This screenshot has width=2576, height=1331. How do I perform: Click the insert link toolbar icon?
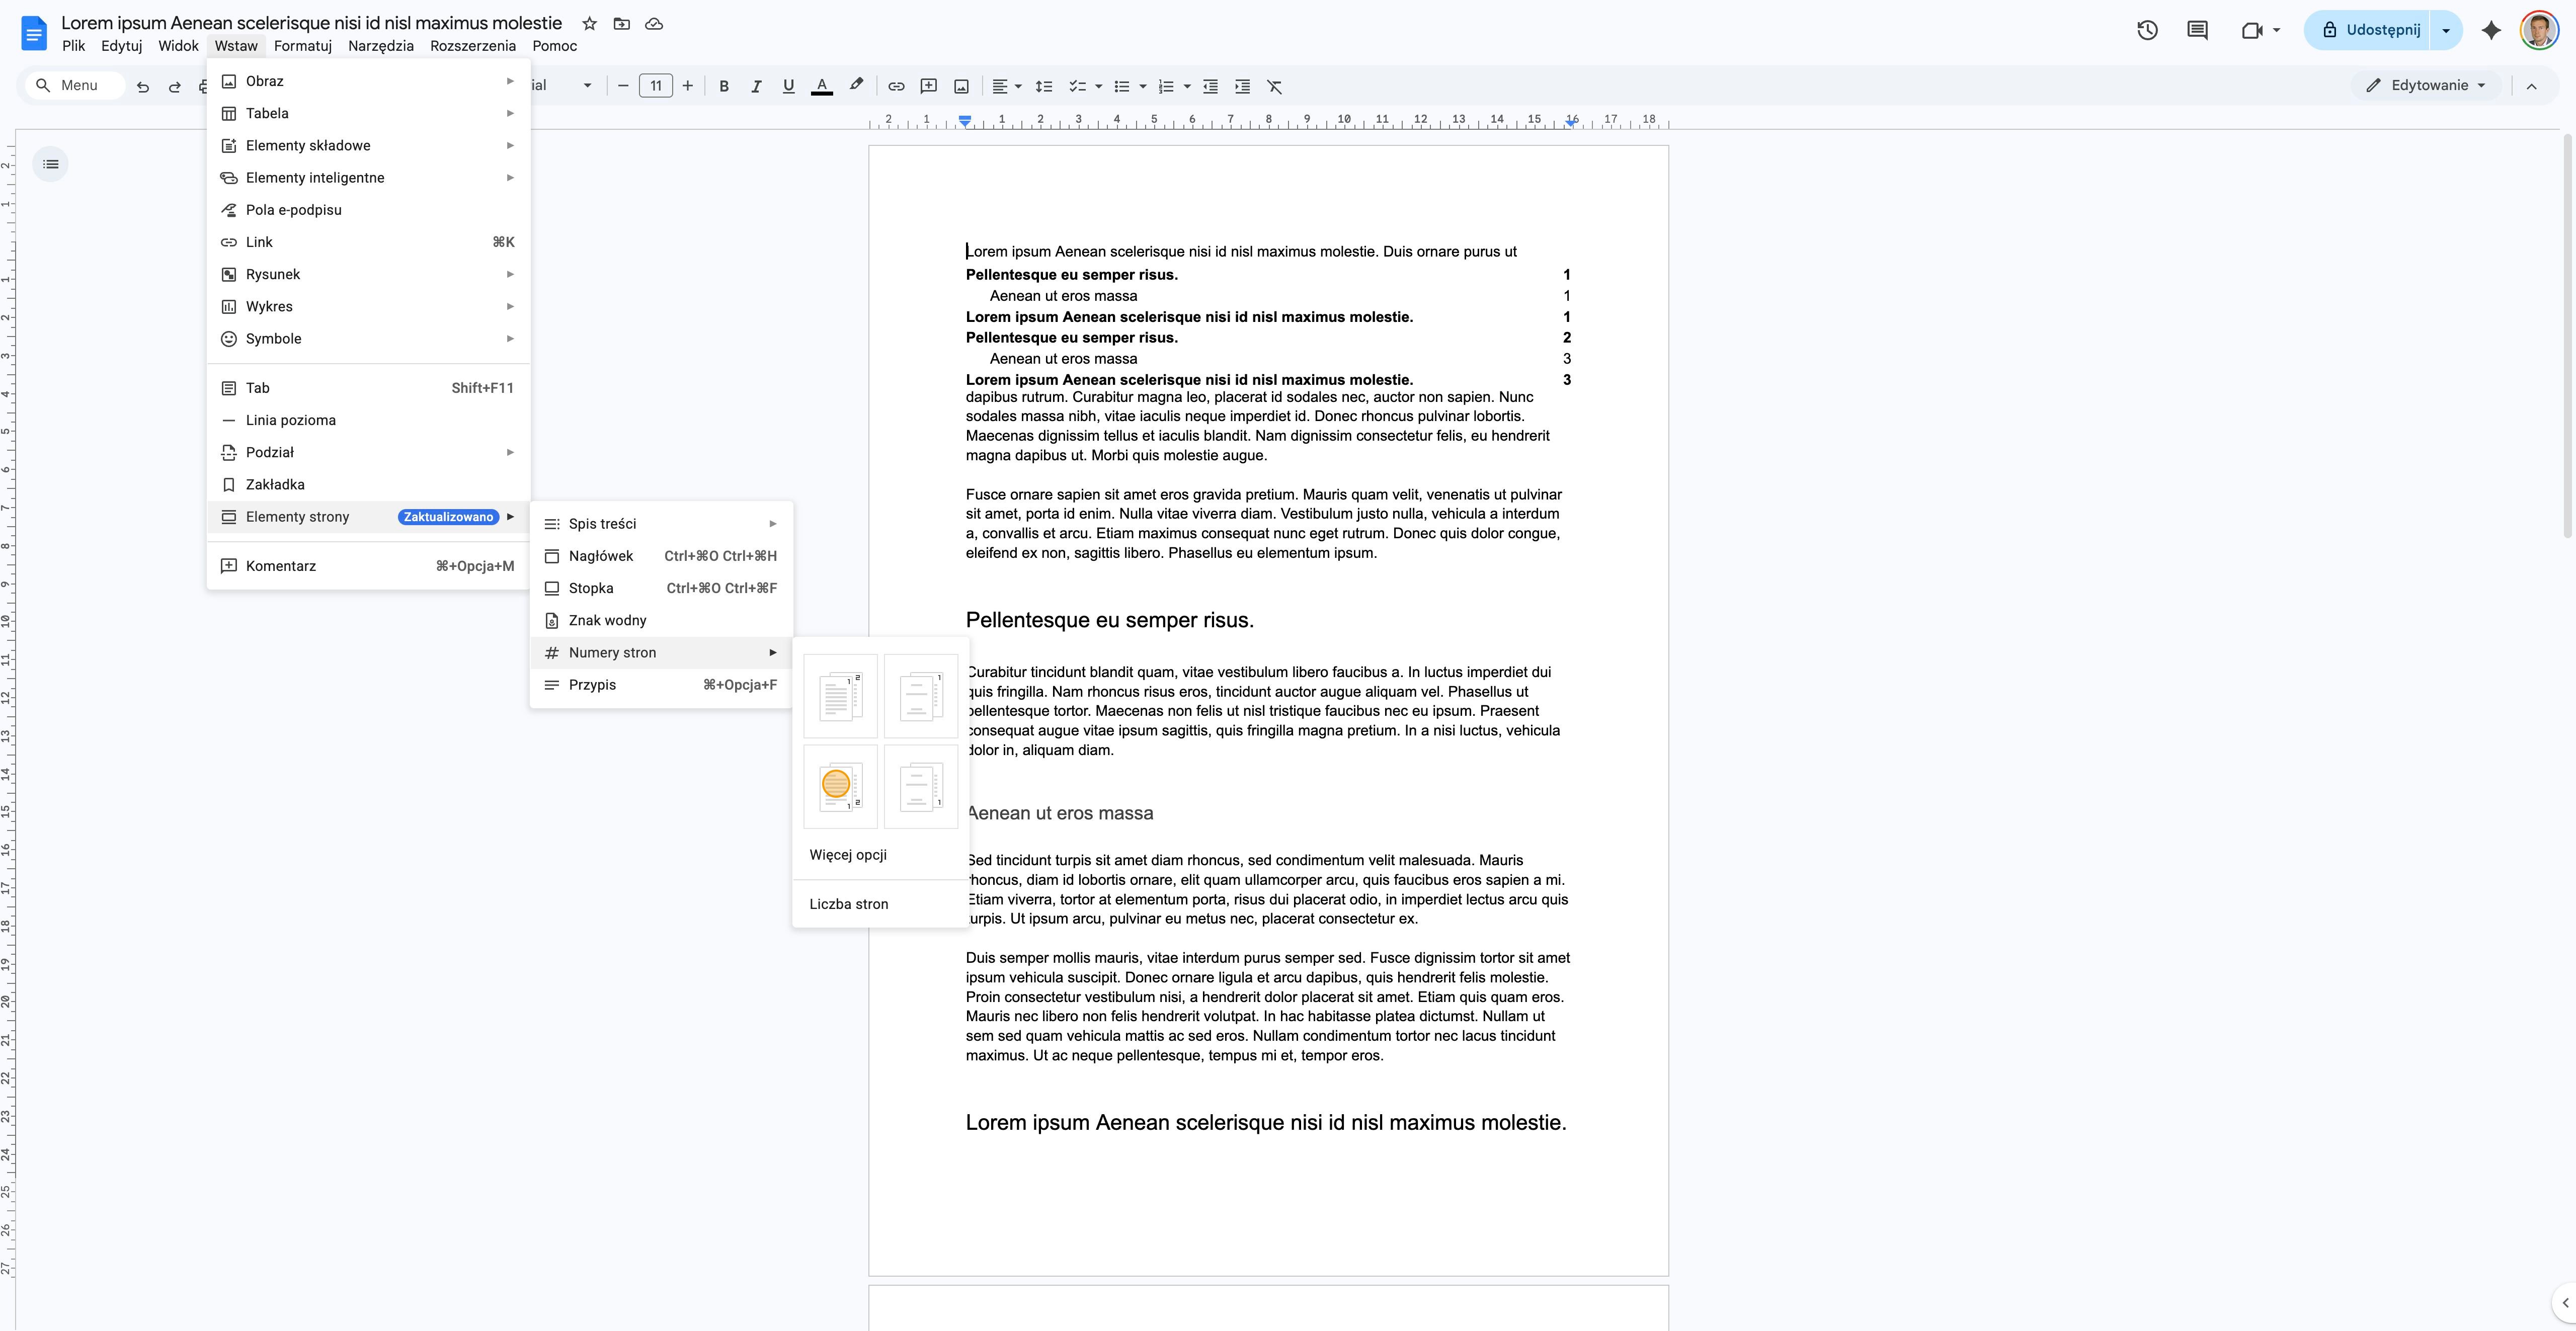[x=896, y=87]
